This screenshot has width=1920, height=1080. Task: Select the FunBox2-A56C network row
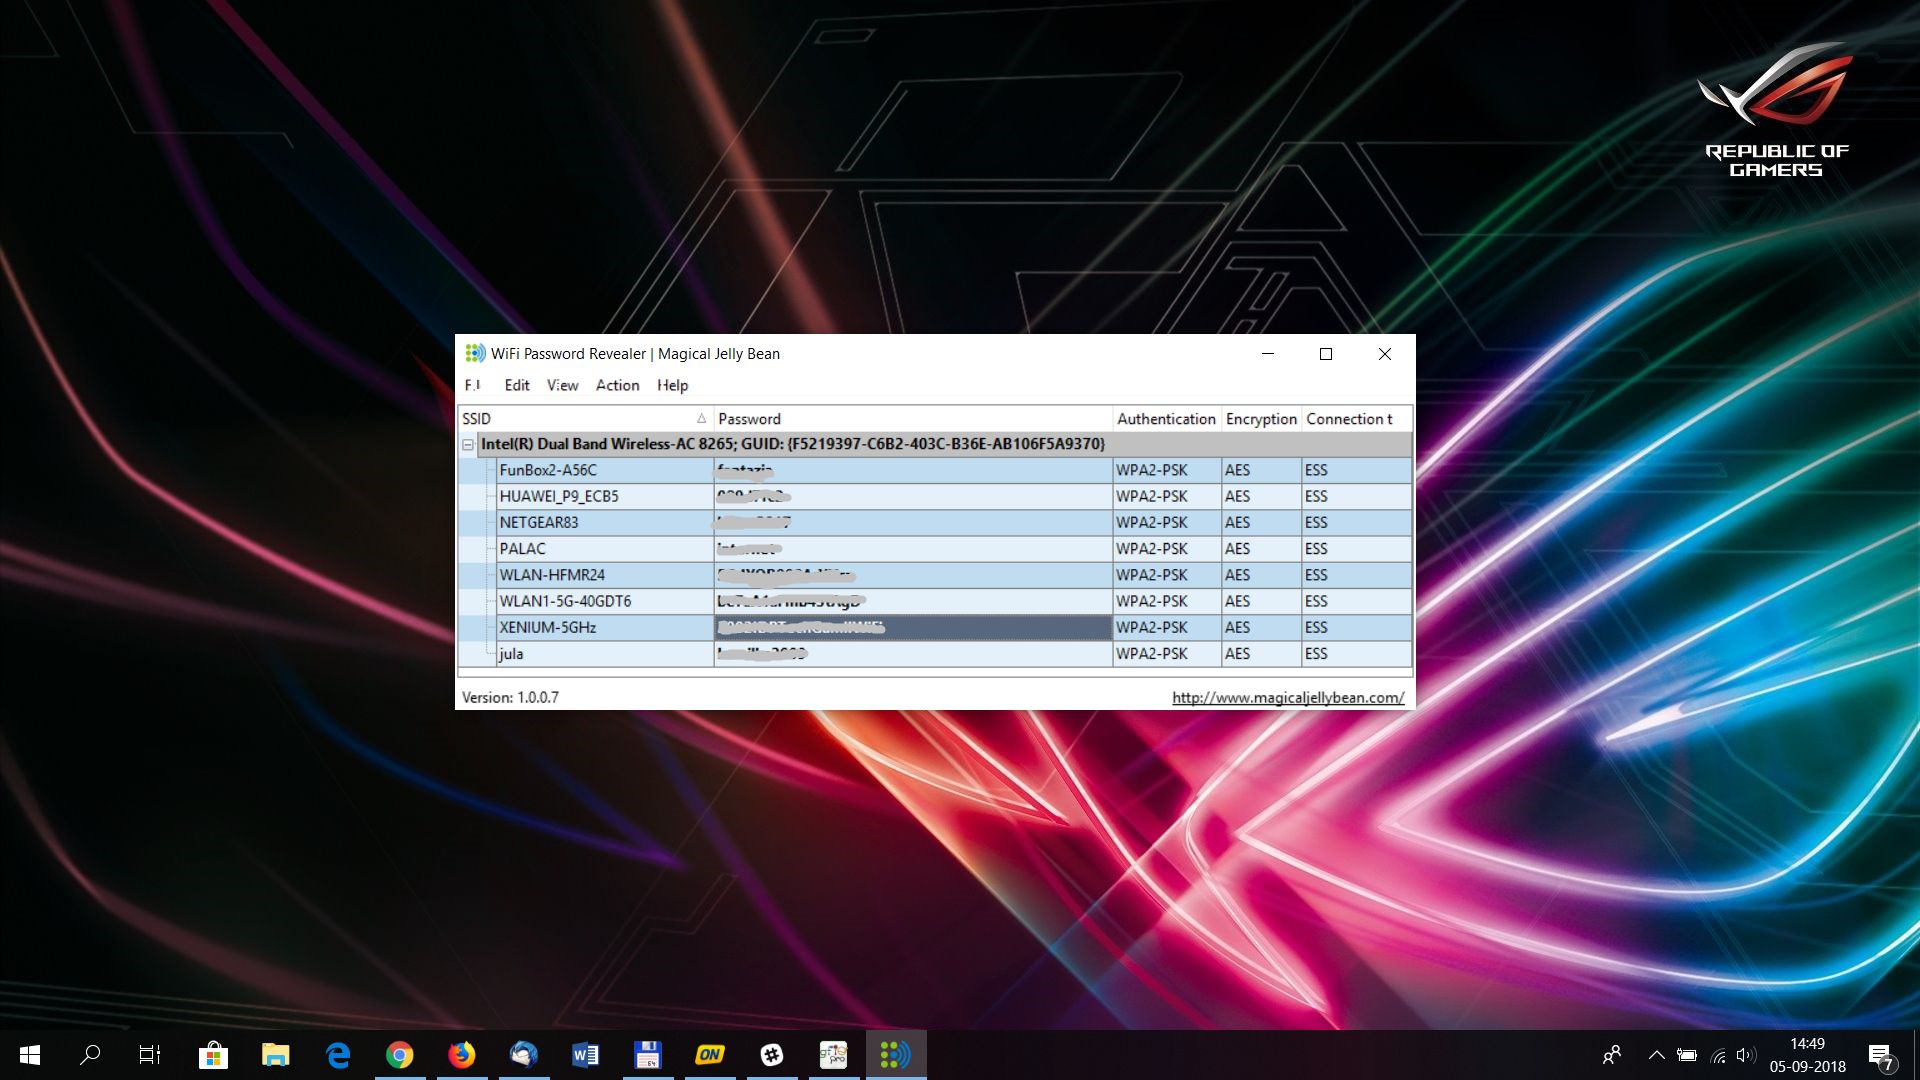click(x=935, y=470)
